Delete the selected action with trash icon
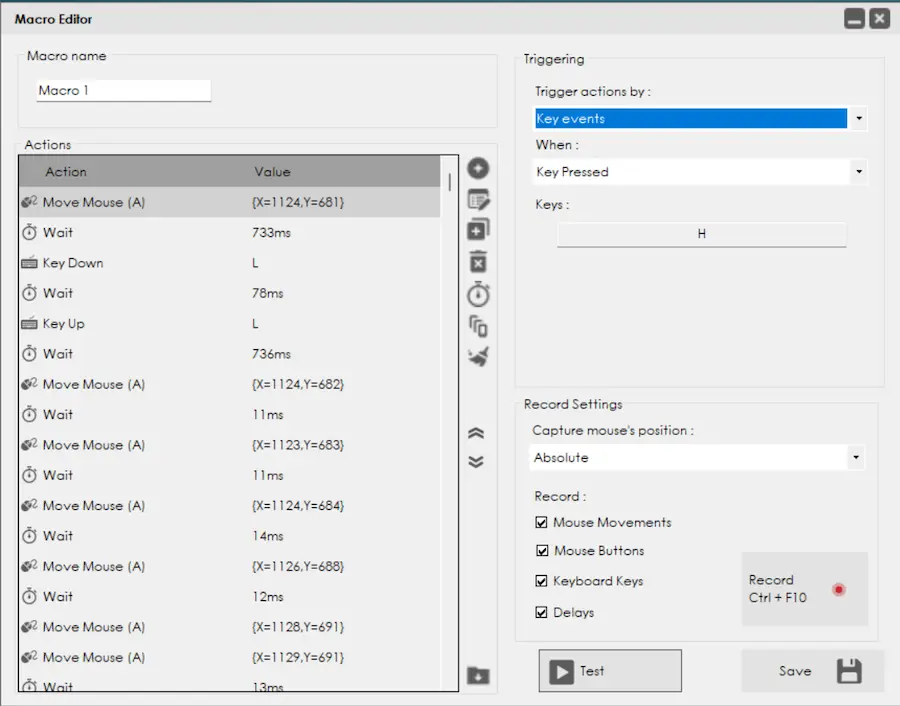Screen dimensions: 900x706 (478, 262)
